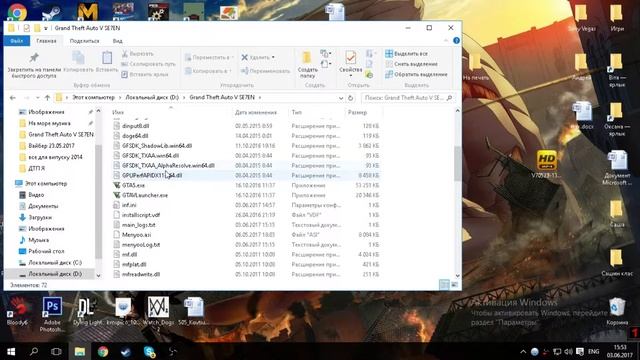Select GTAVLauncher.exe application file
The height and width of the screenshot is (360, 640).
145,195
